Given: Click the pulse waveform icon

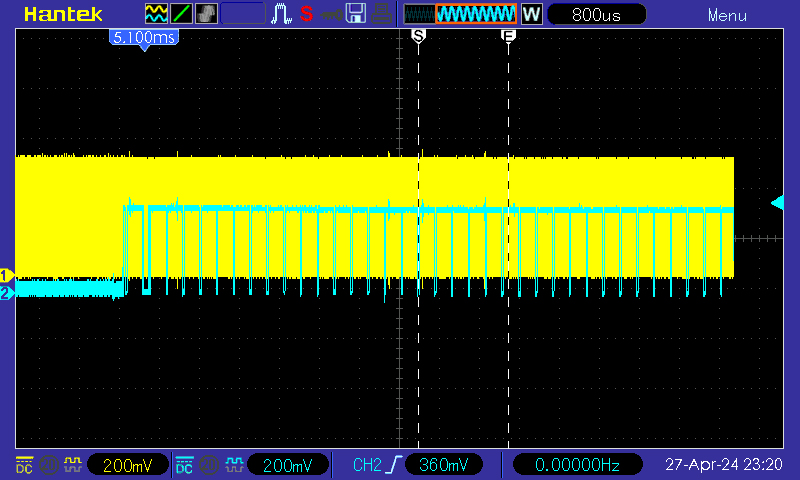Looking at the screenshot, I should 281,14.
